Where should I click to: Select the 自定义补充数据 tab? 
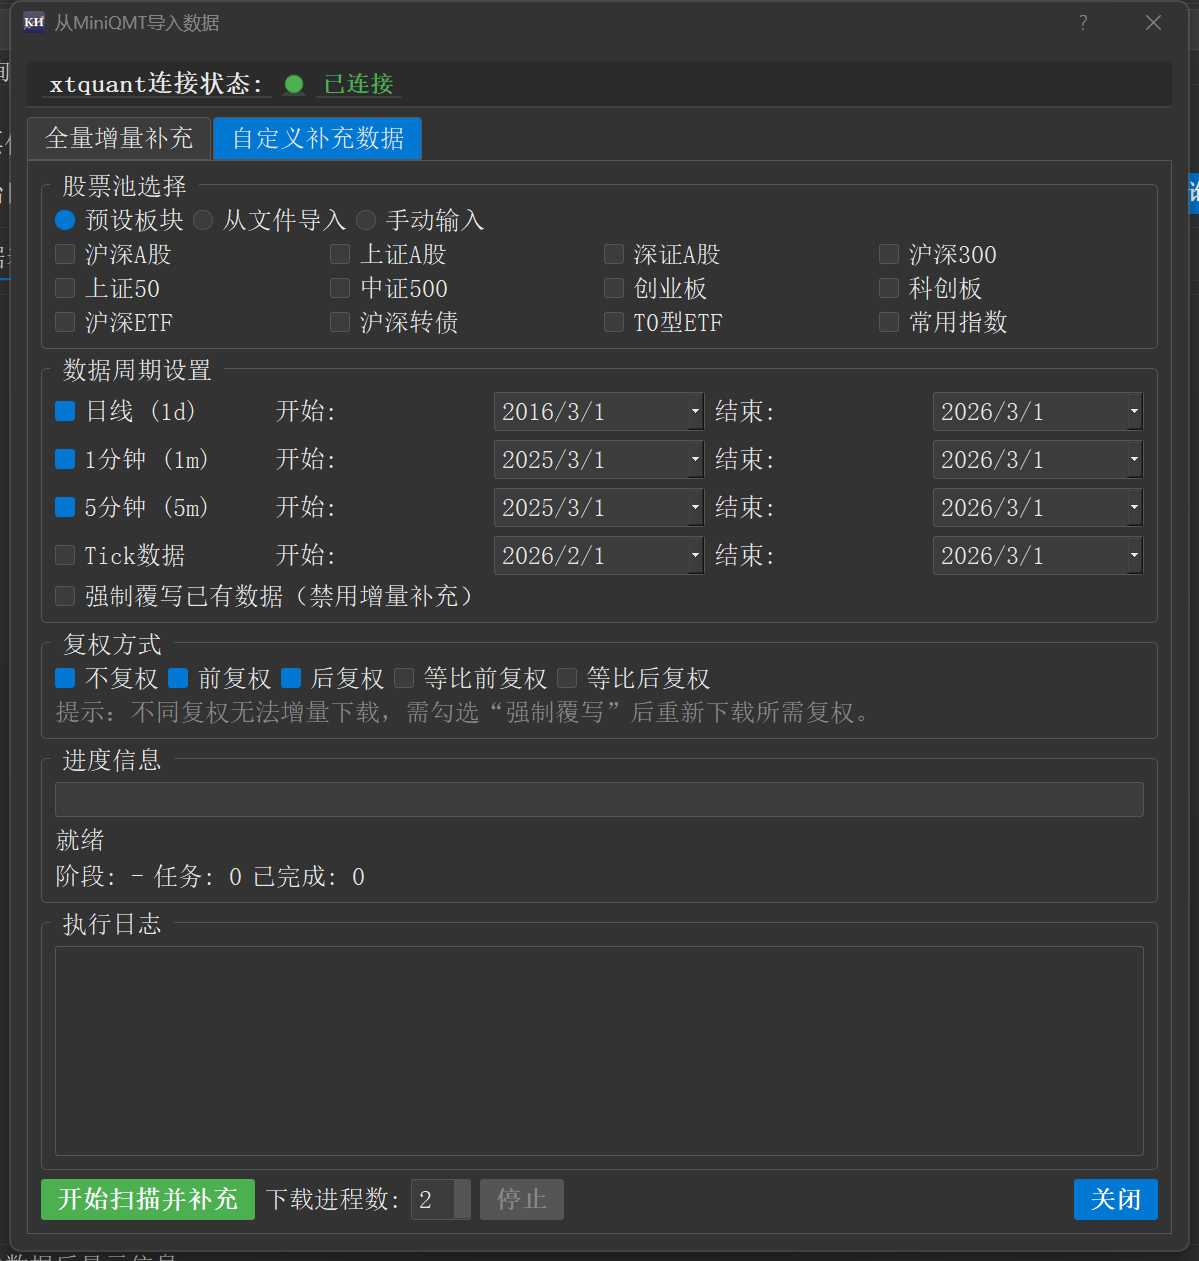(x=317, y=138)
